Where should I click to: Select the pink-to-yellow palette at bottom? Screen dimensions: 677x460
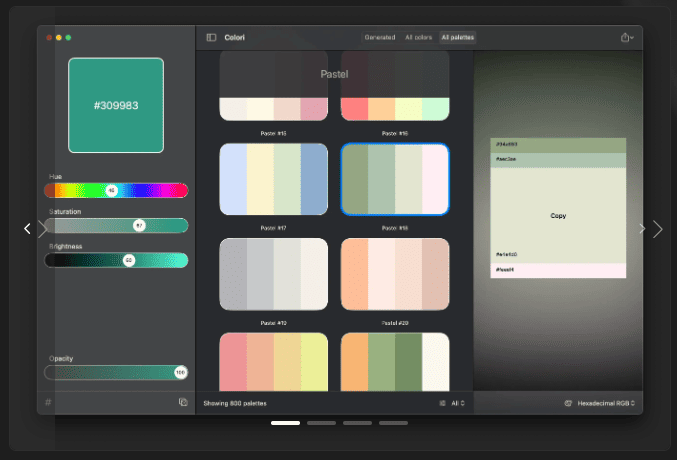coord(274,362)
